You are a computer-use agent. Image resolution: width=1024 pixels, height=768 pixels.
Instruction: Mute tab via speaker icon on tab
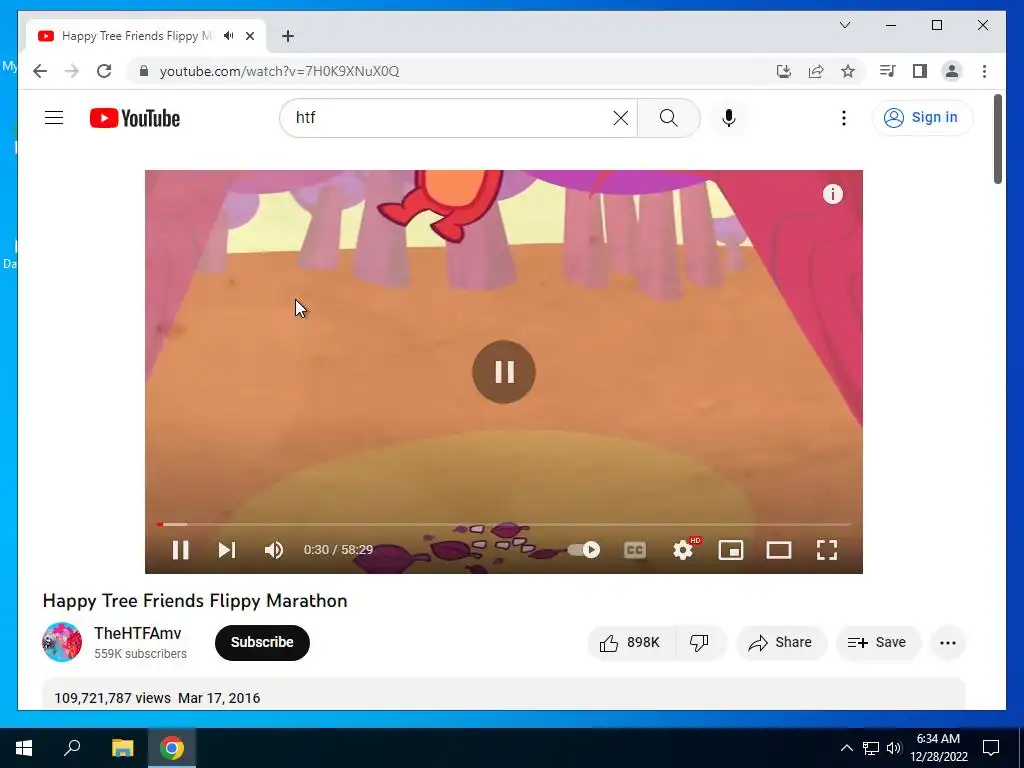[x=228, y=36]
